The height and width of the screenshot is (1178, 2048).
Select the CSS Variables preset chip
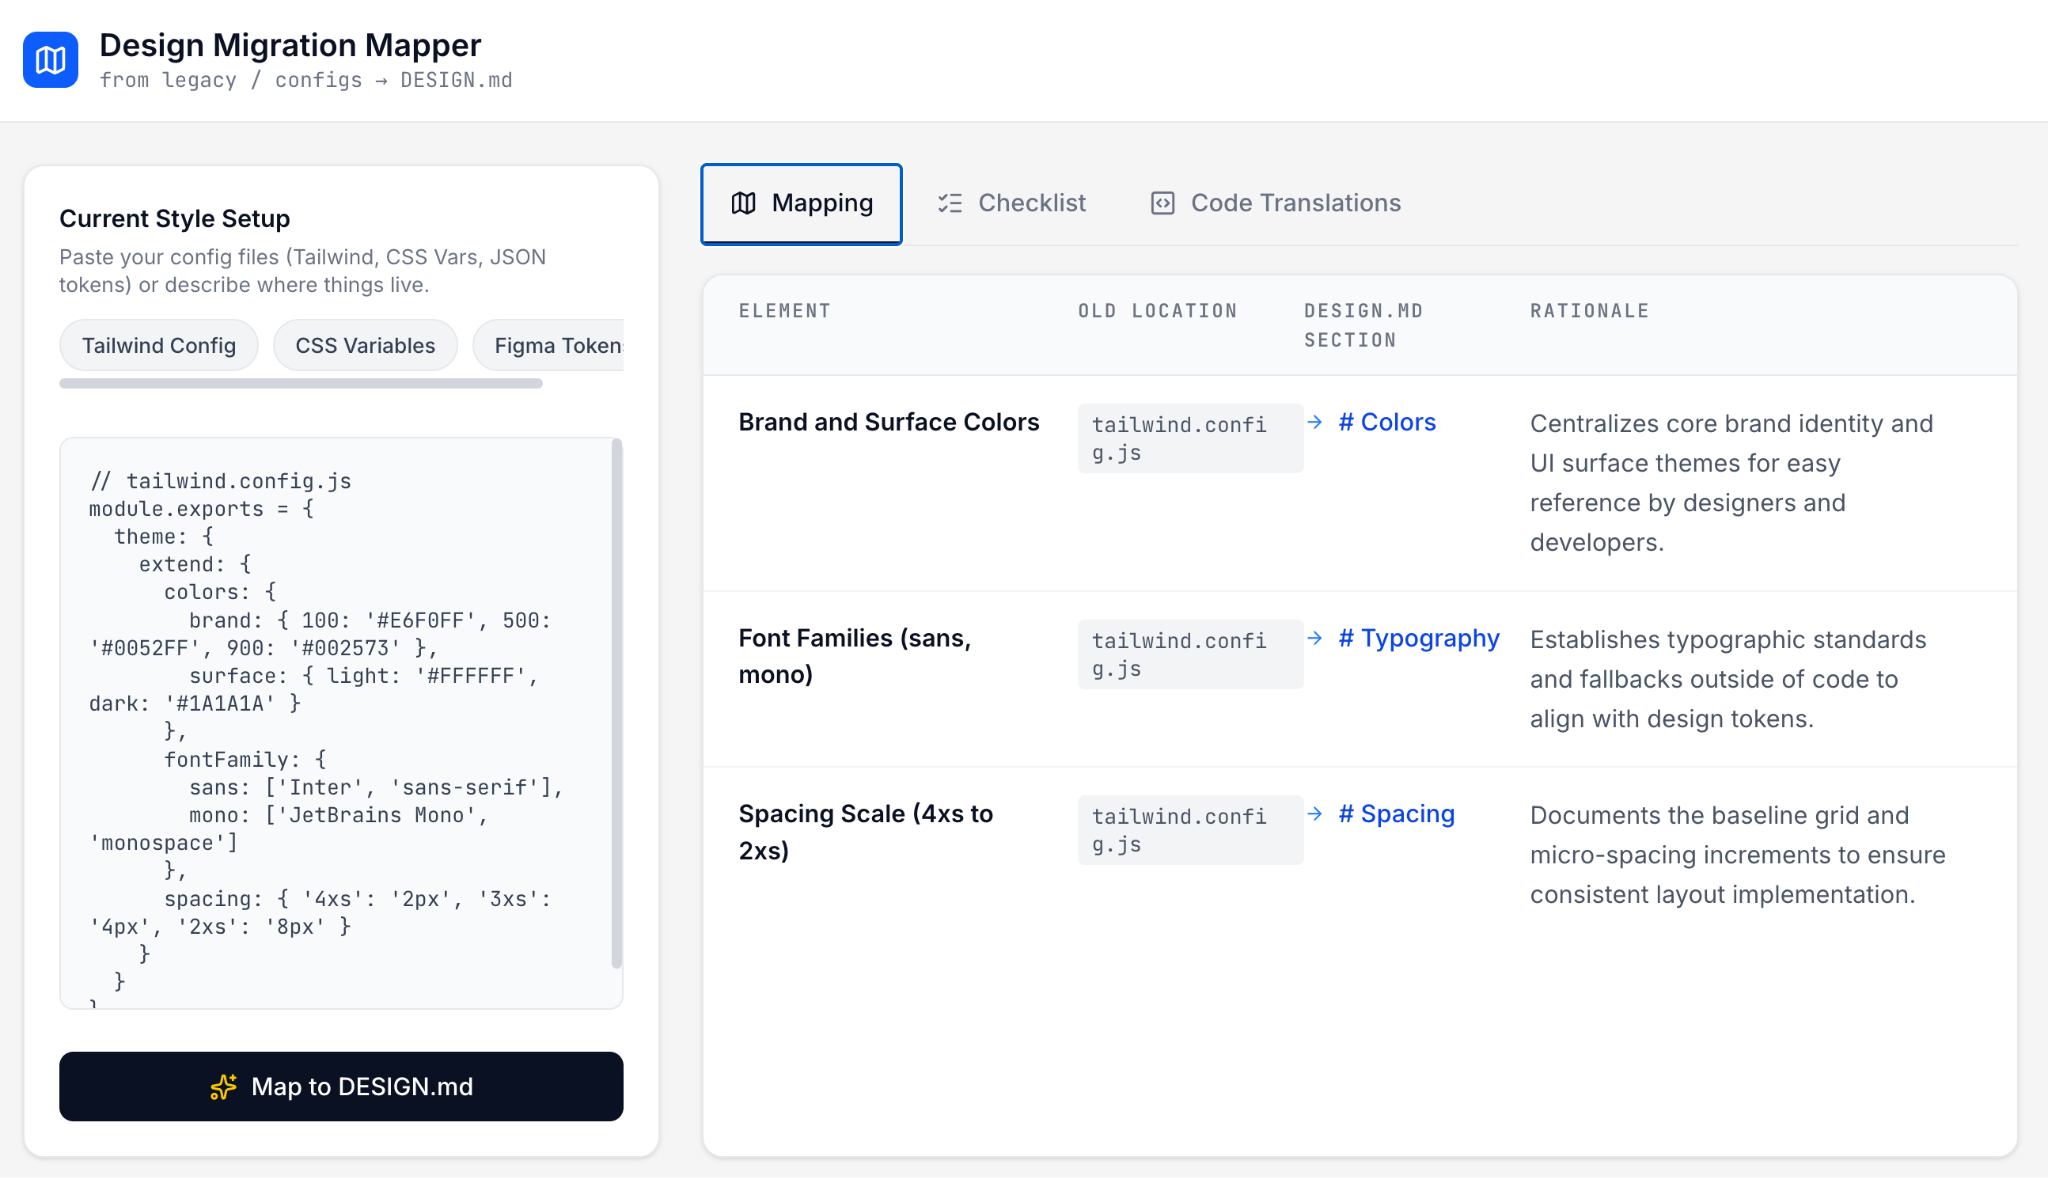(x=365, y=345)
